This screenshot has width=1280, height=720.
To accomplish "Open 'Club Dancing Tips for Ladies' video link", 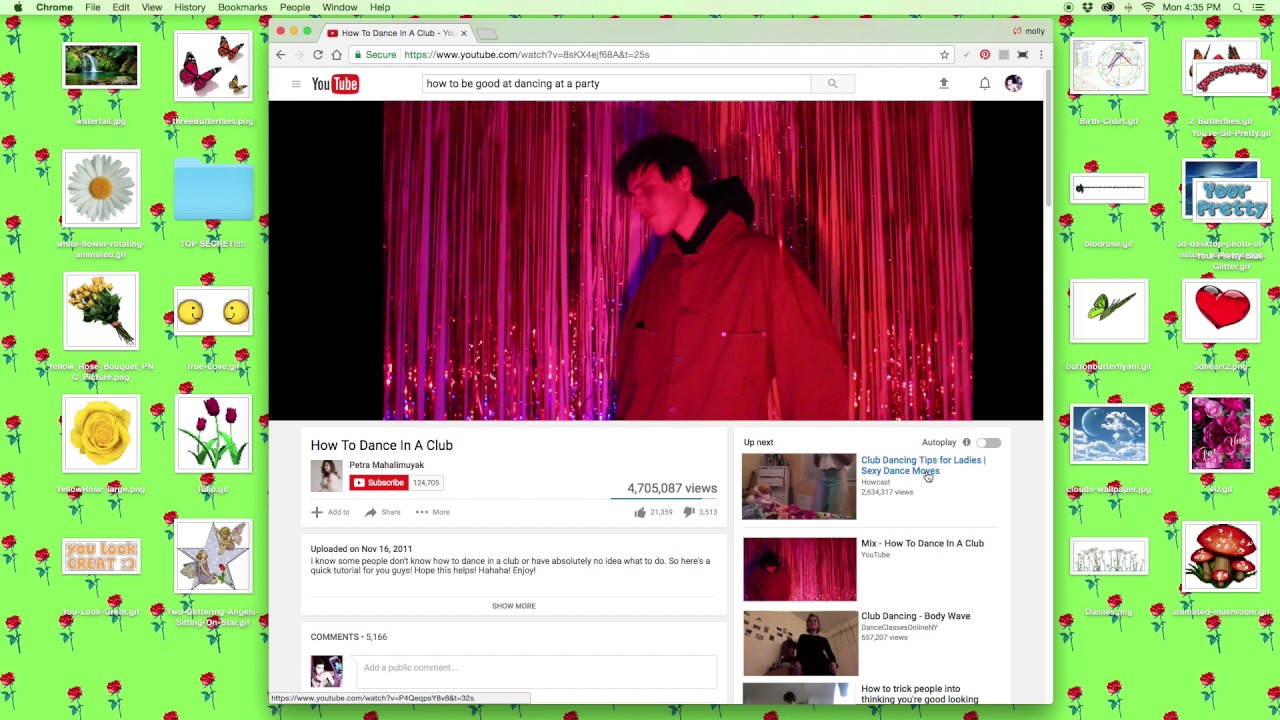I will coord(922,465).
